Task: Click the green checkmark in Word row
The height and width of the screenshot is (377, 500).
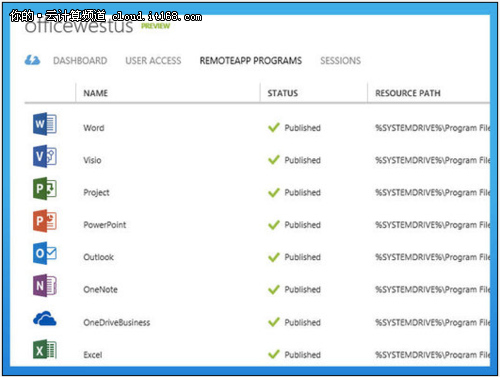Action: point(274,127)
